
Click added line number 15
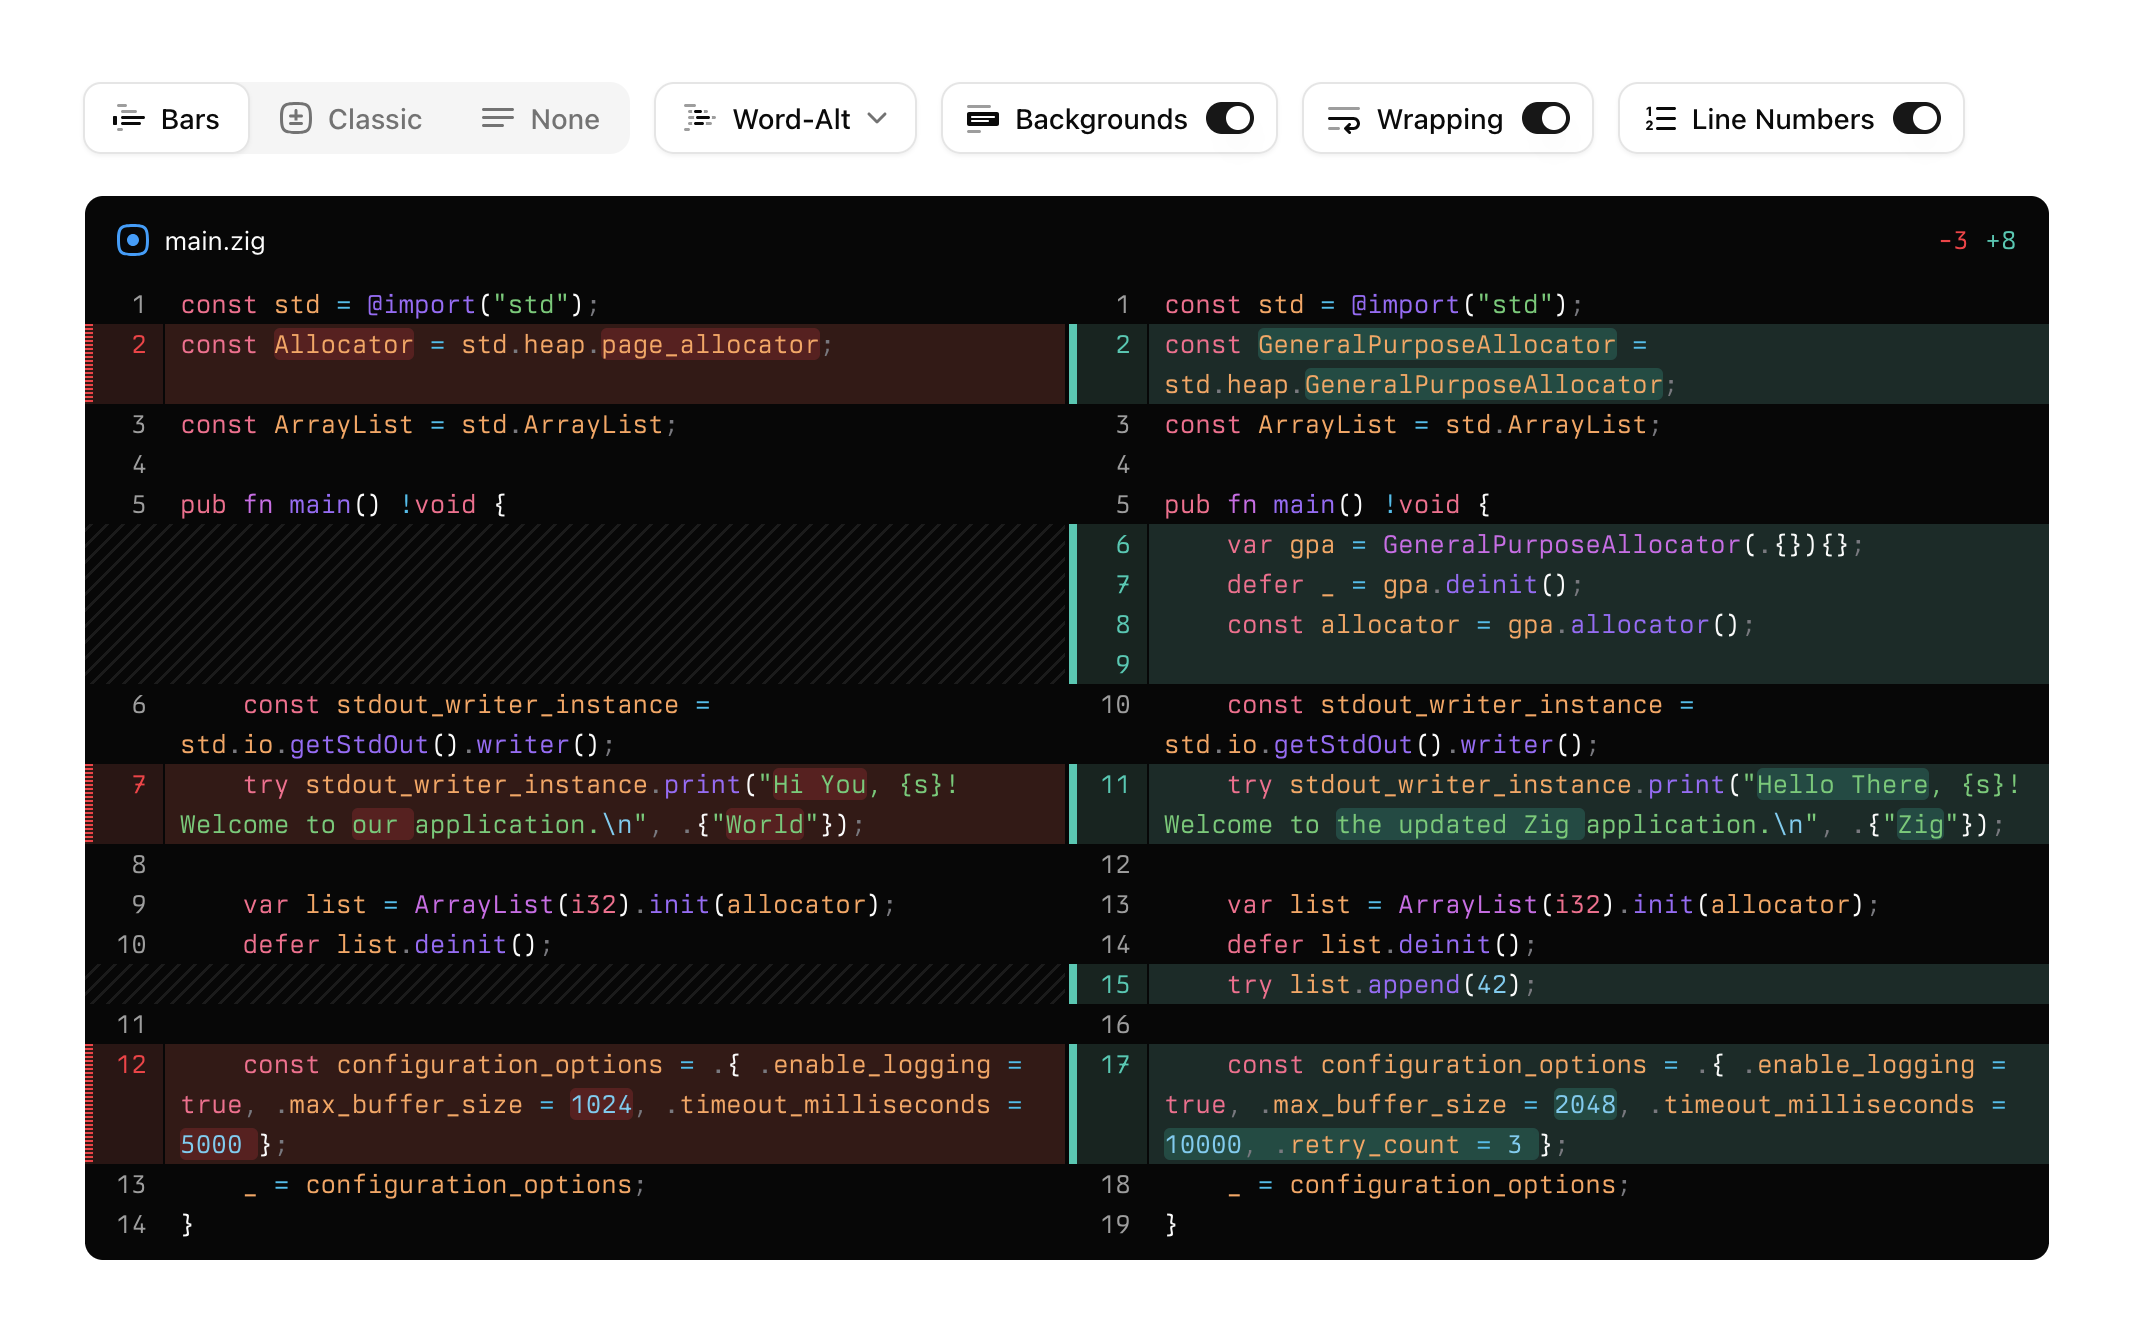click(1115, 985)
